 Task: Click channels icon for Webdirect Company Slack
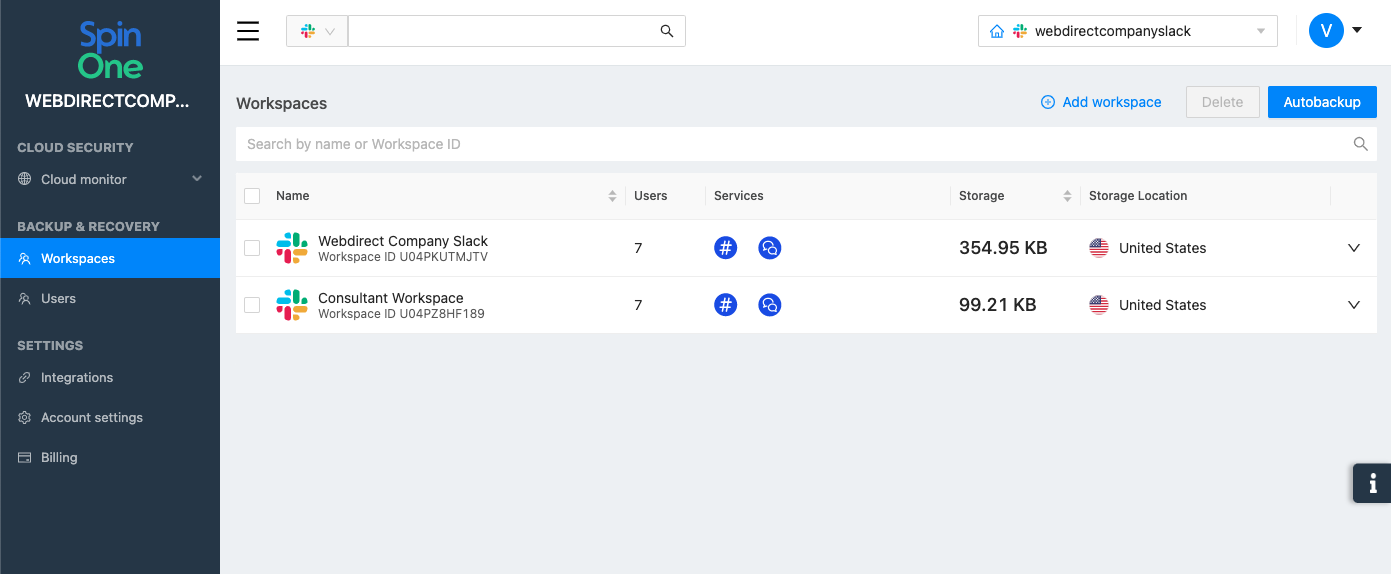pyautogui.click(x=726, y=248)
